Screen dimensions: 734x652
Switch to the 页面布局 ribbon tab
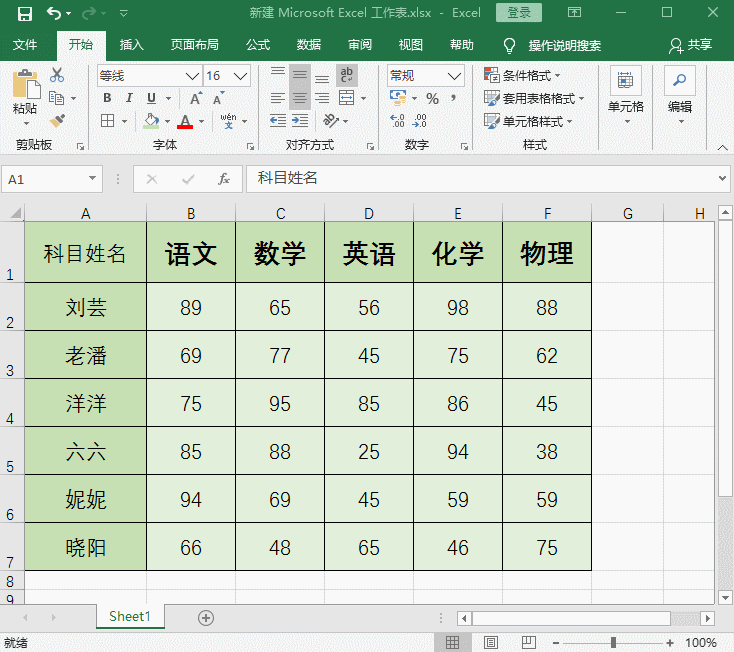click(x=194, y=45)
